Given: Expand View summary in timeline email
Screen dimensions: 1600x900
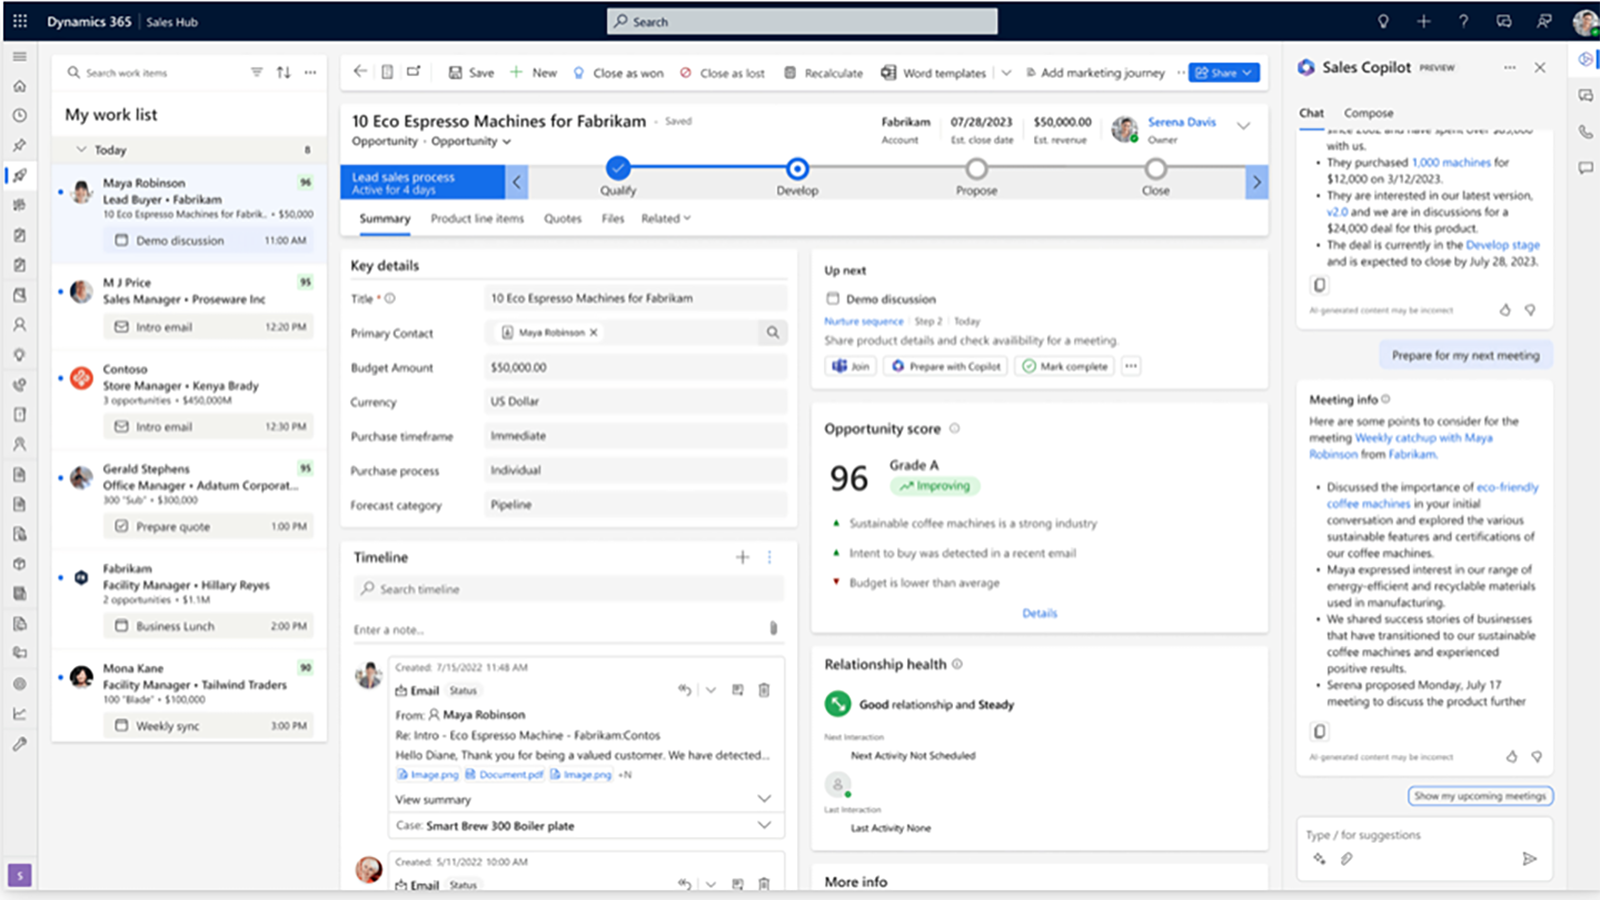Looking at the screenshot, I should 764,799.
